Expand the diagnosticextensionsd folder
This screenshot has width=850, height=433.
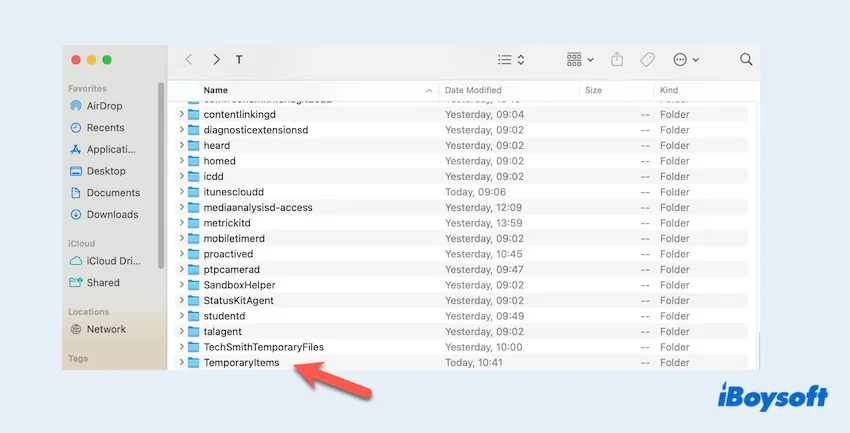click(x=182, y=130)
